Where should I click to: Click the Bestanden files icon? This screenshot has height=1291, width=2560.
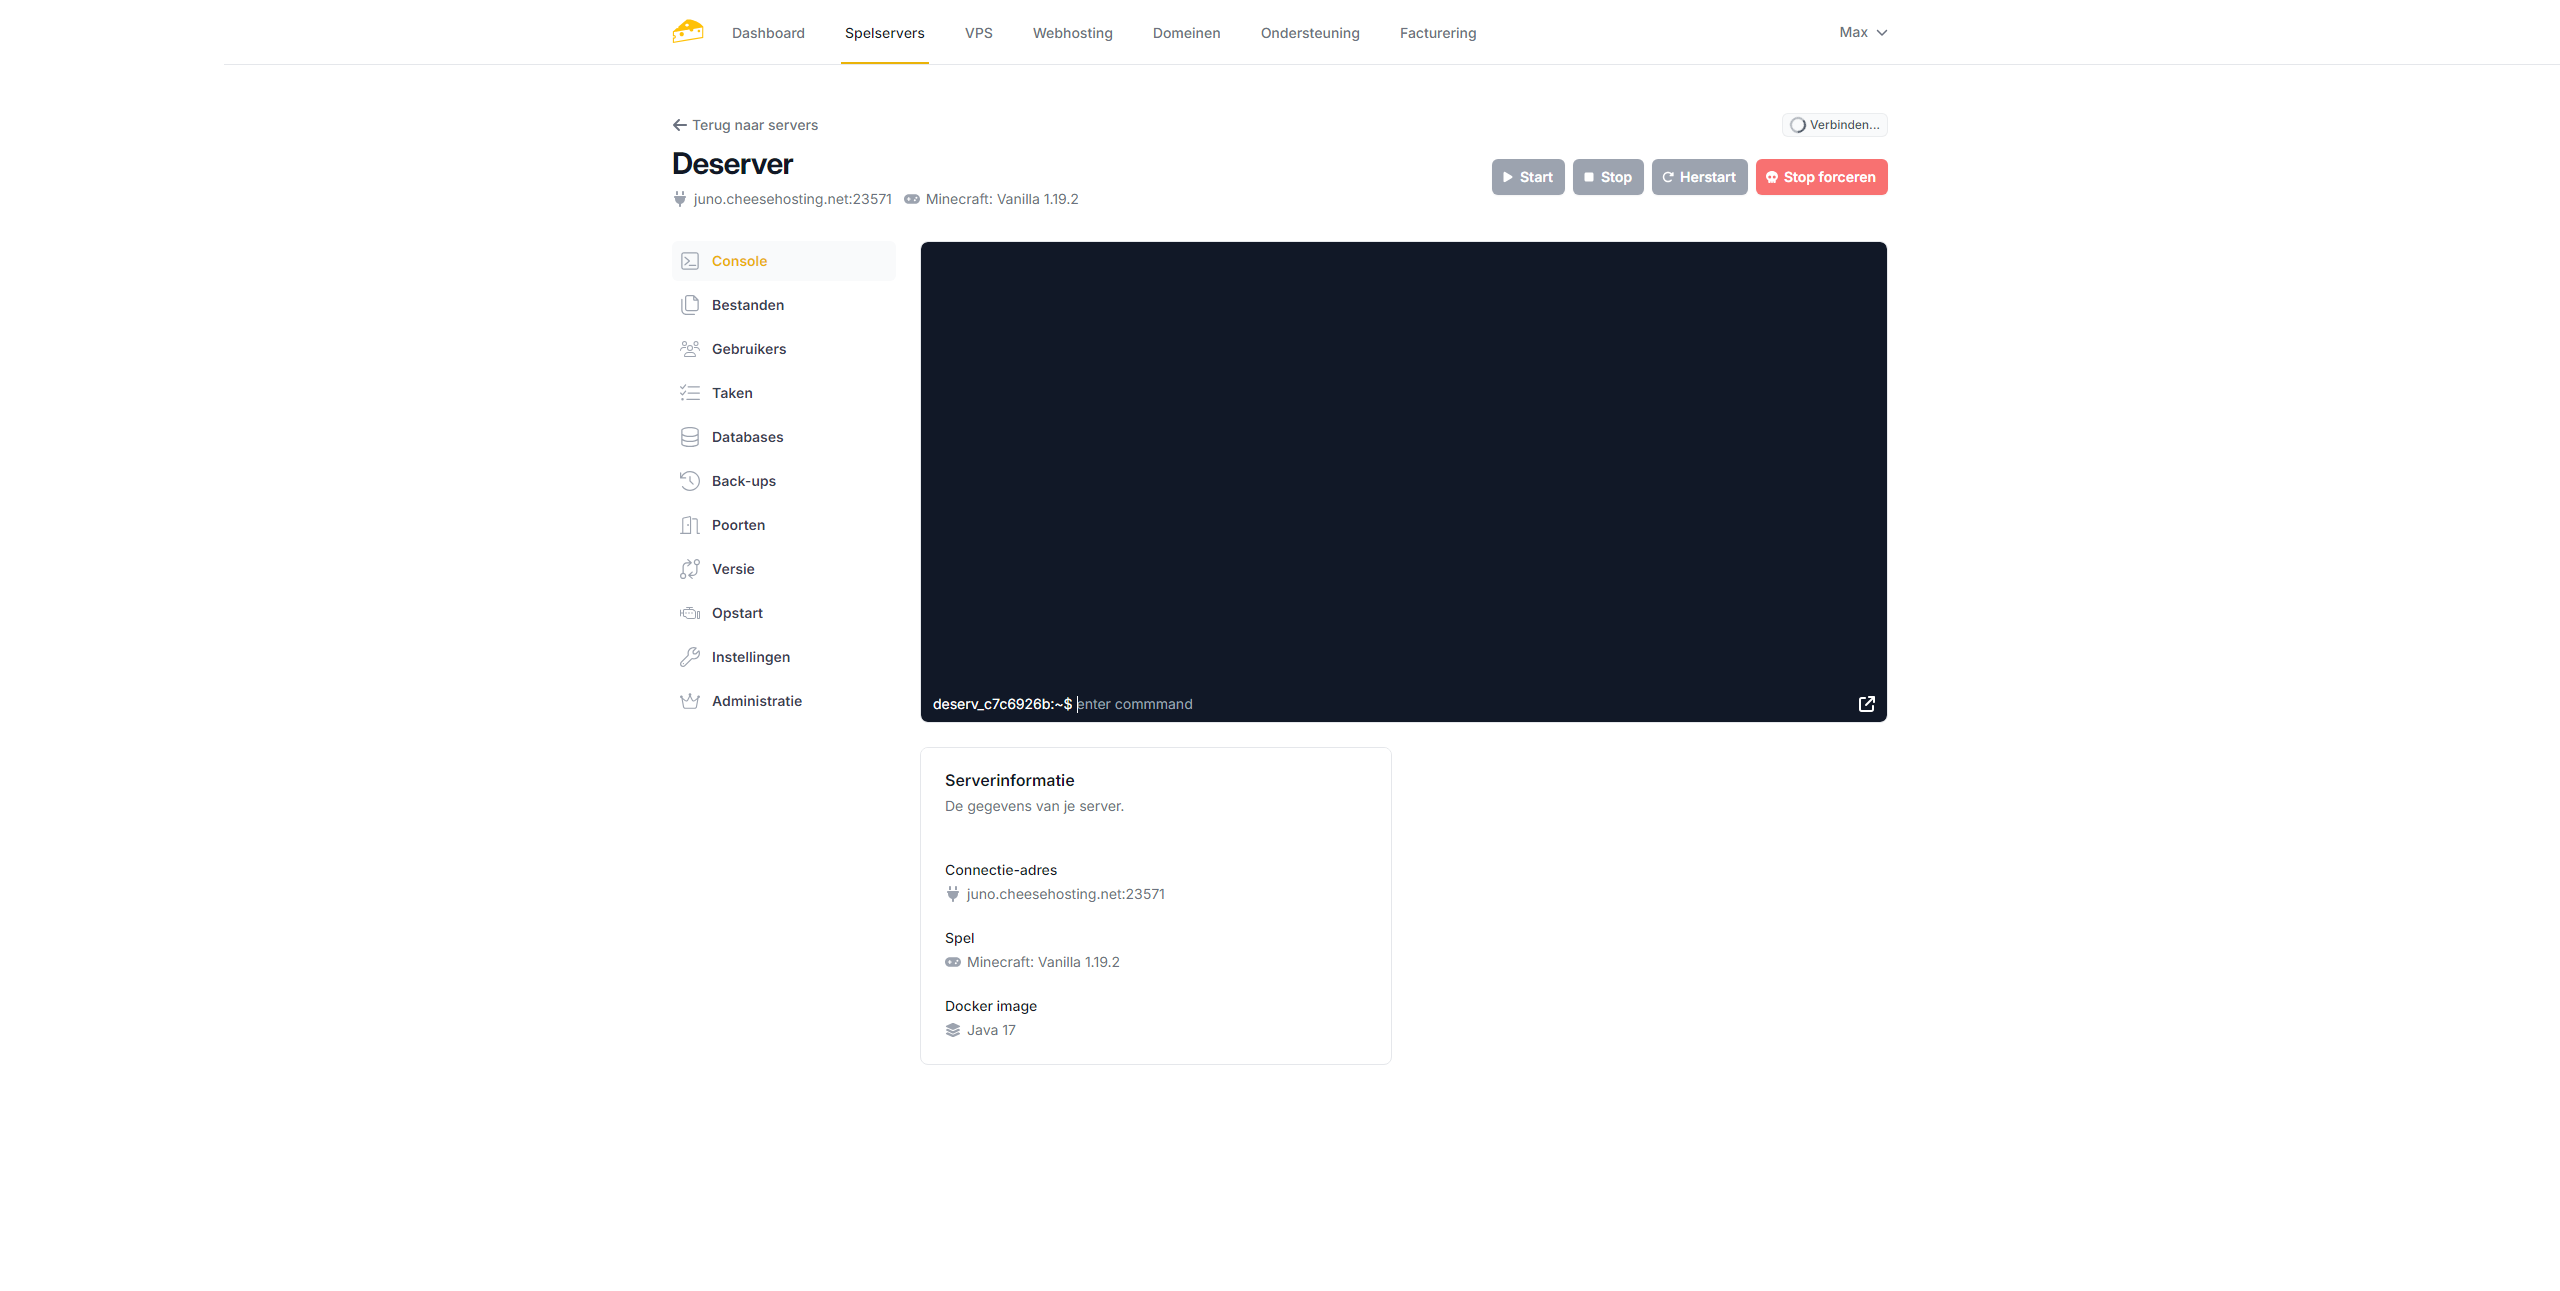click(x=690, y=305)
